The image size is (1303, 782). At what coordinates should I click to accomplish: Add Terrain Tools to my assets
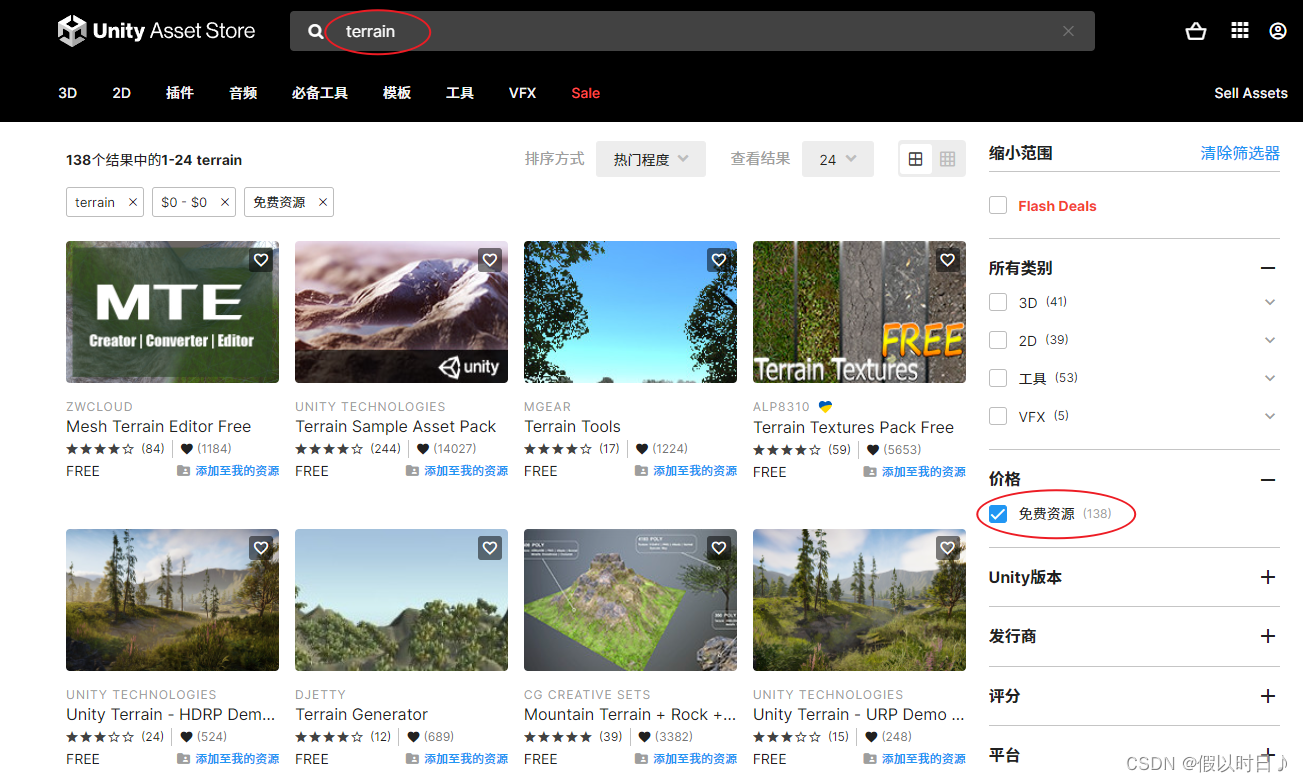coord(687,471)
